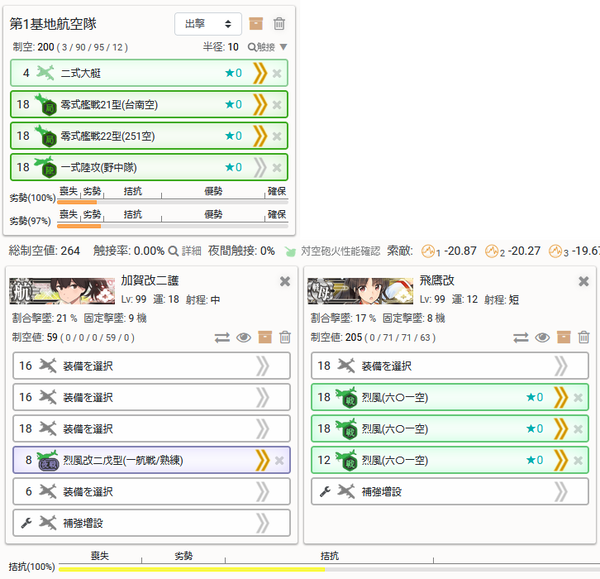Viewport: 600px width, 579px height.
Task: Select equipment for 飛鷹改 empty 18 slot
Action: pos(450,366)
